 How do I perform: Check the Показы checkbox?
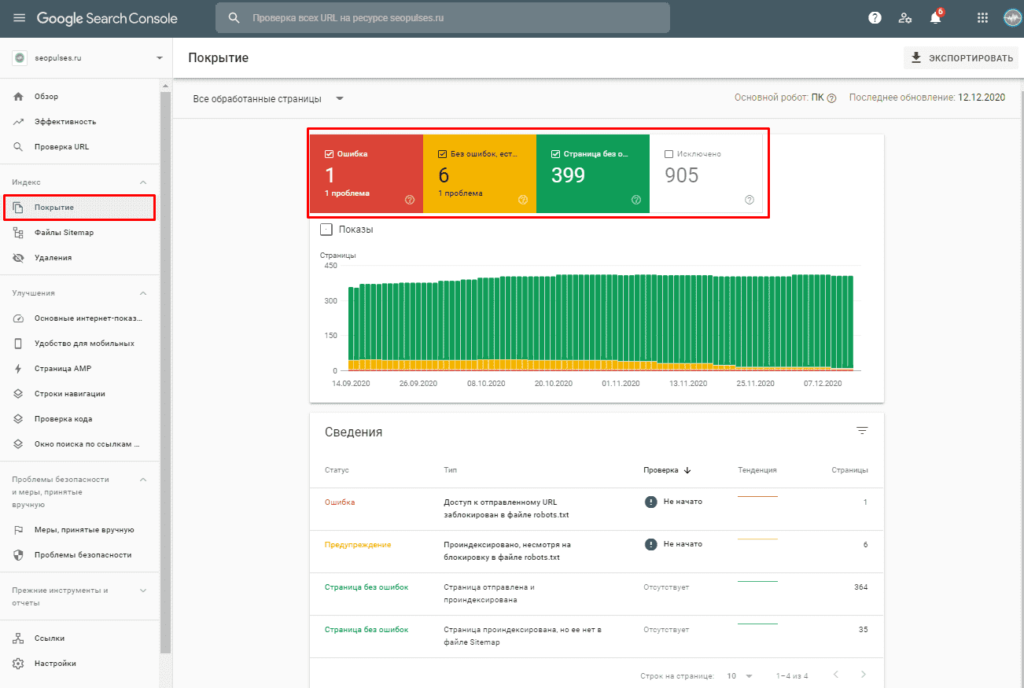(327, 229)
